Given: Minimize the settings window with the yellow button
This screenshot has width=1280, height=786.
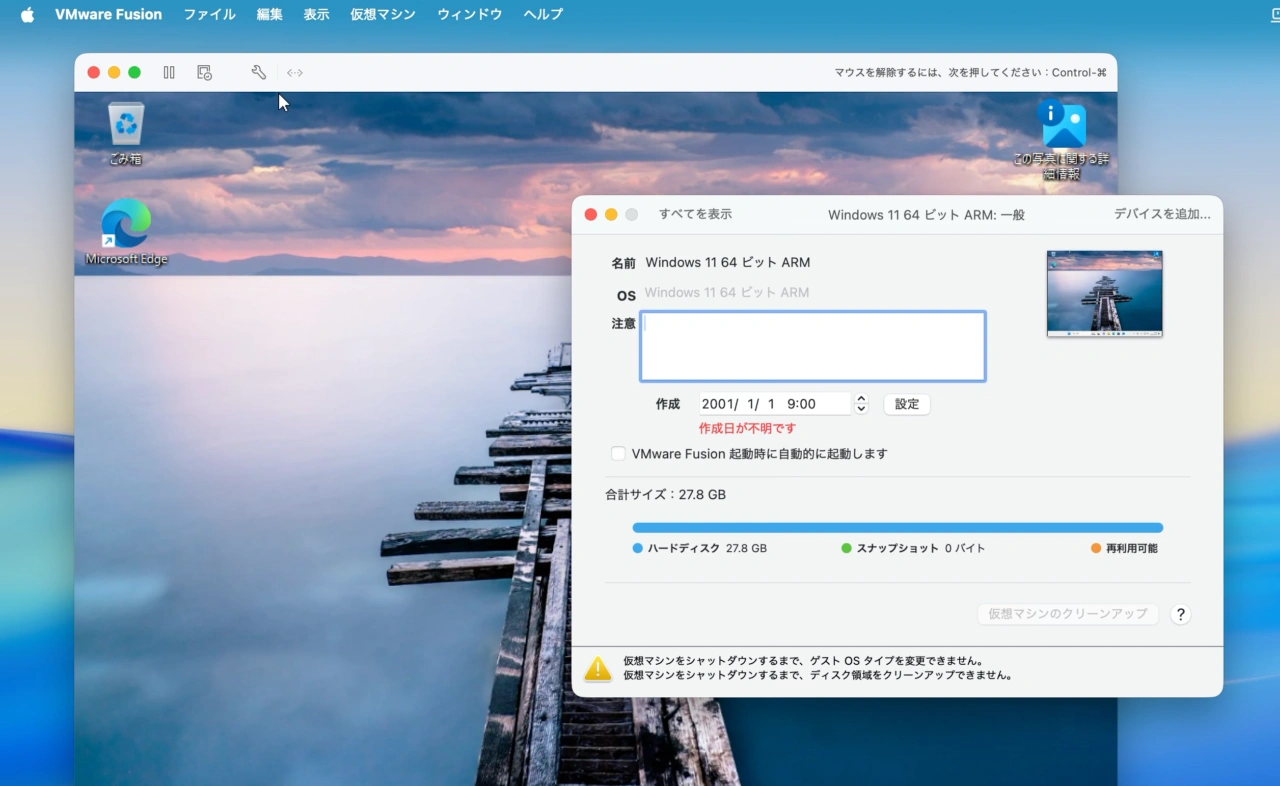Looking at the screenshot, I should pyautogui.click(x=611, y=214).
